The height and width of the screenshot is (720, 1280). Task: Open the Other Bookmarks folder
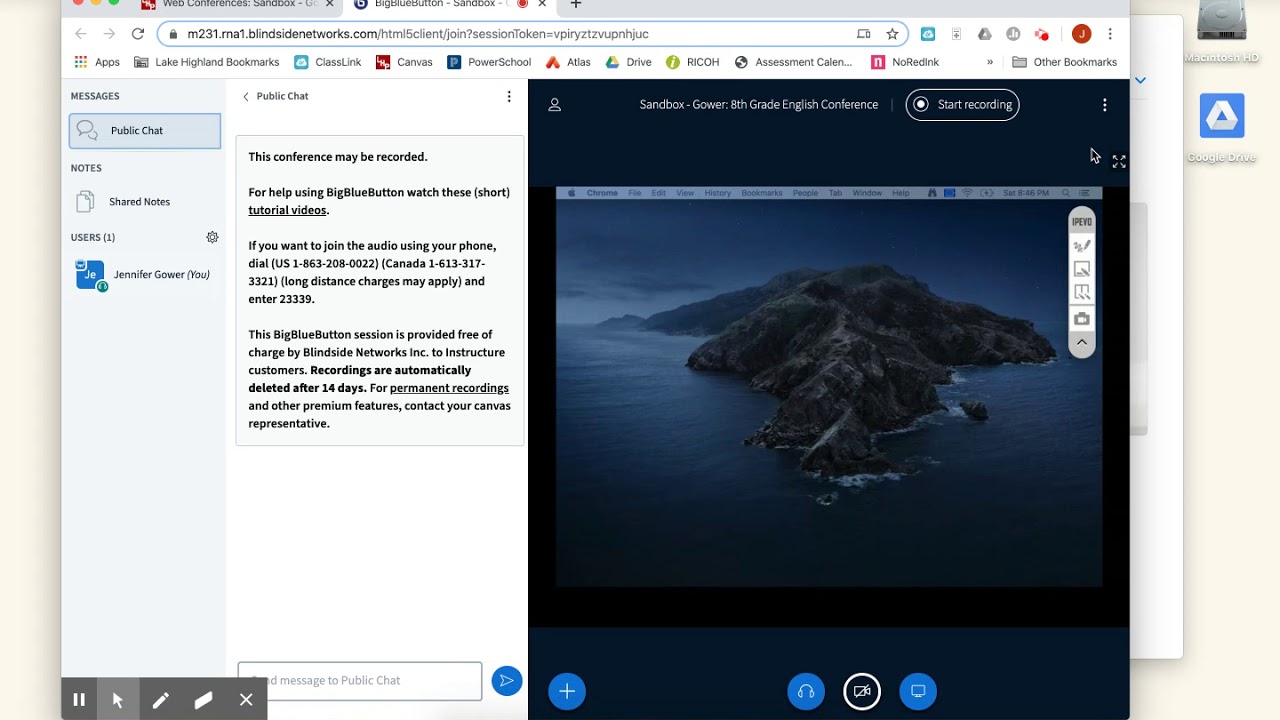1064,62
